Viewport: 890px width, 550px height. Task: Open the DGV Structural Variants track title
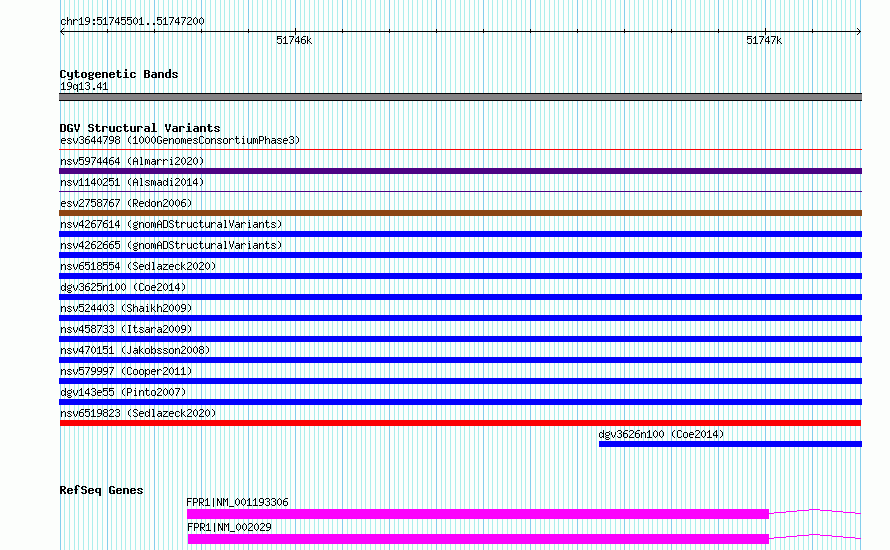coord(140,128)
